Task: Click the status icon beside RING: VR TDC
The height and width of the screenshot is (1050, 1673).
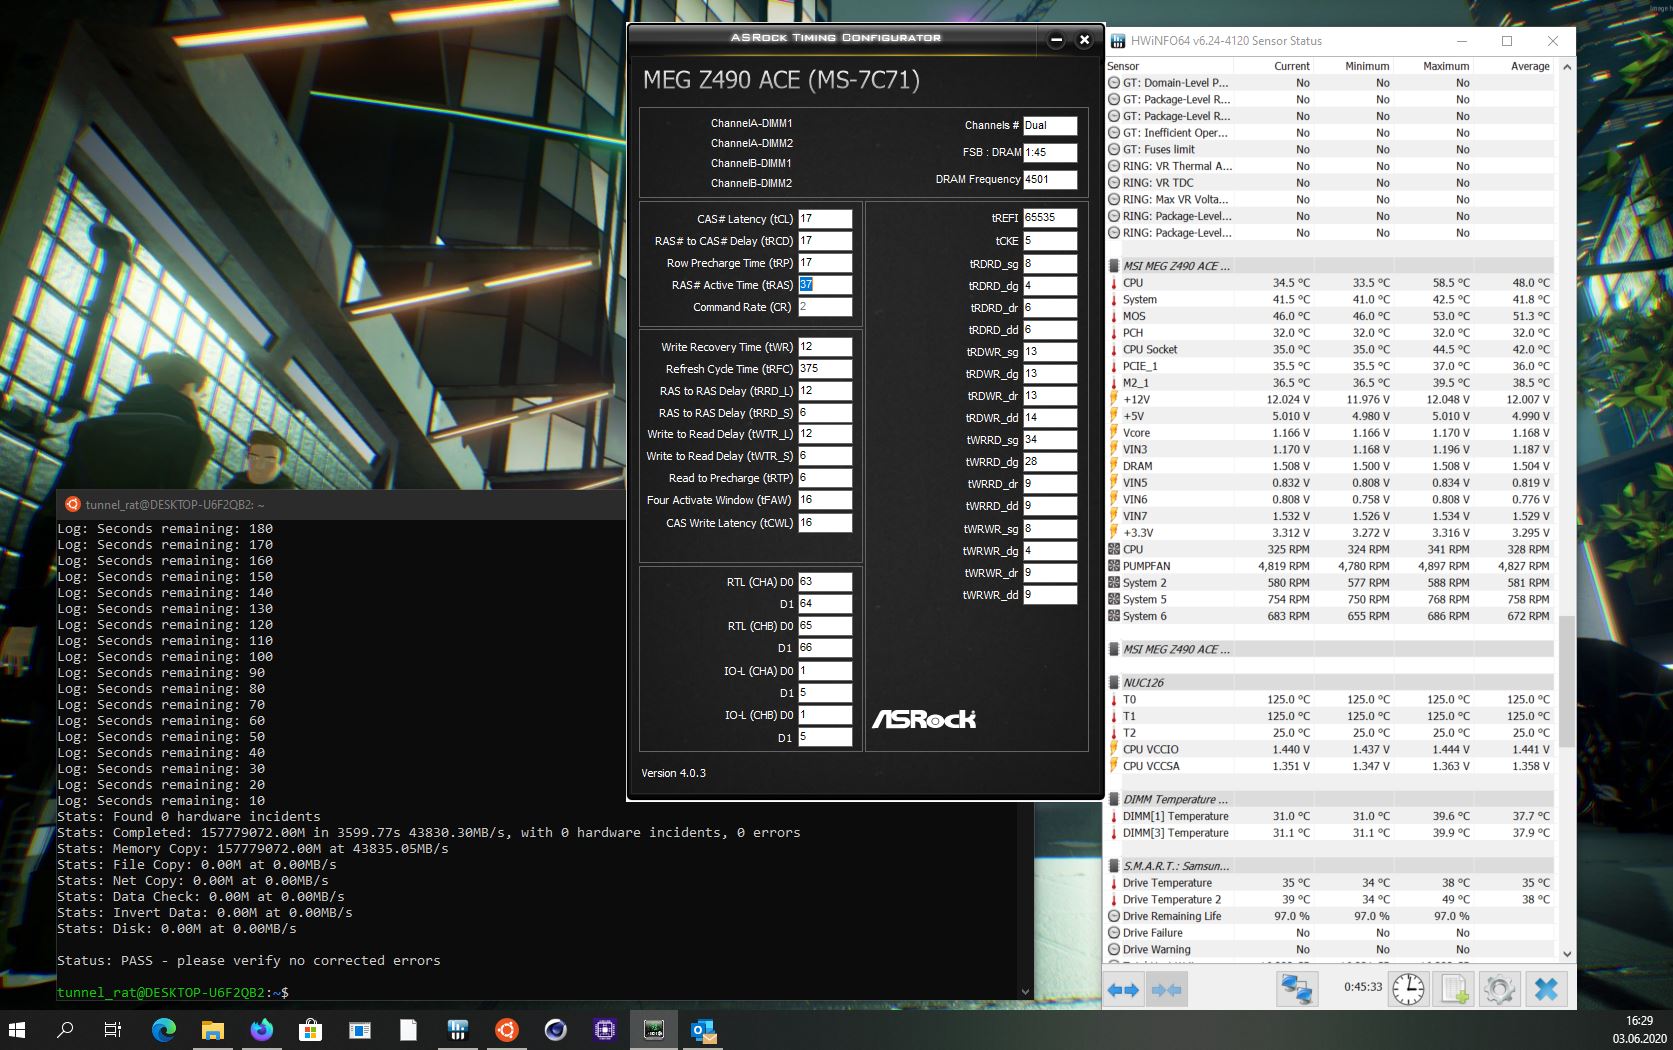Action: point(1114,183)
